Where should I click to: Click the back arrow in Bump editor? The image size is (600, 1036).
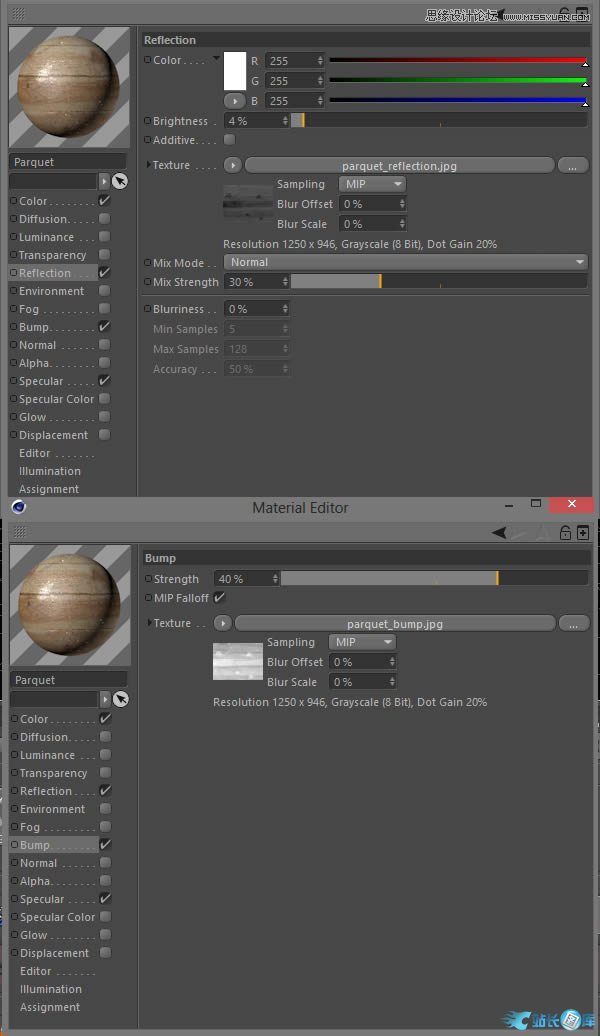pyautogui.click(x=499, y=533)
